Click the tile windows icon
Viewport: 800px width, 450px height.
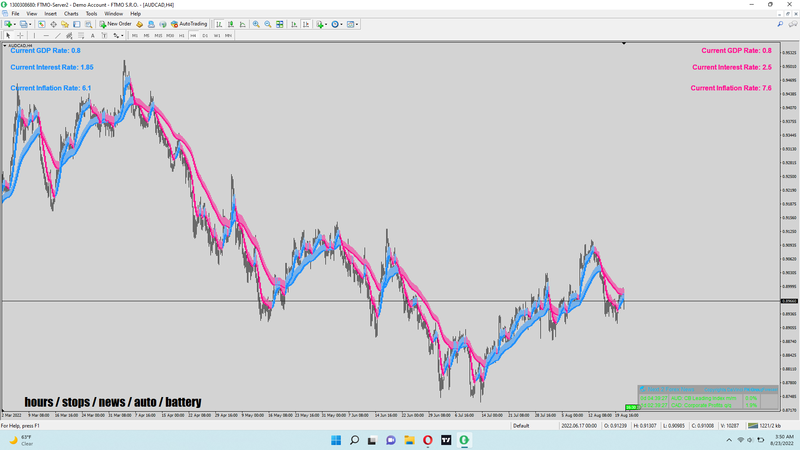(x=280, y=24)
